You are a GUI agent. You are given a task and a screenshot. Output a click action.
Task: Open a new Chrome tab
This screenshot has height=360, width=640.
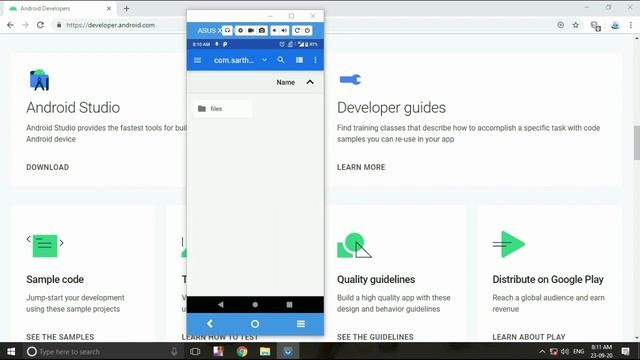pos(127,8)
